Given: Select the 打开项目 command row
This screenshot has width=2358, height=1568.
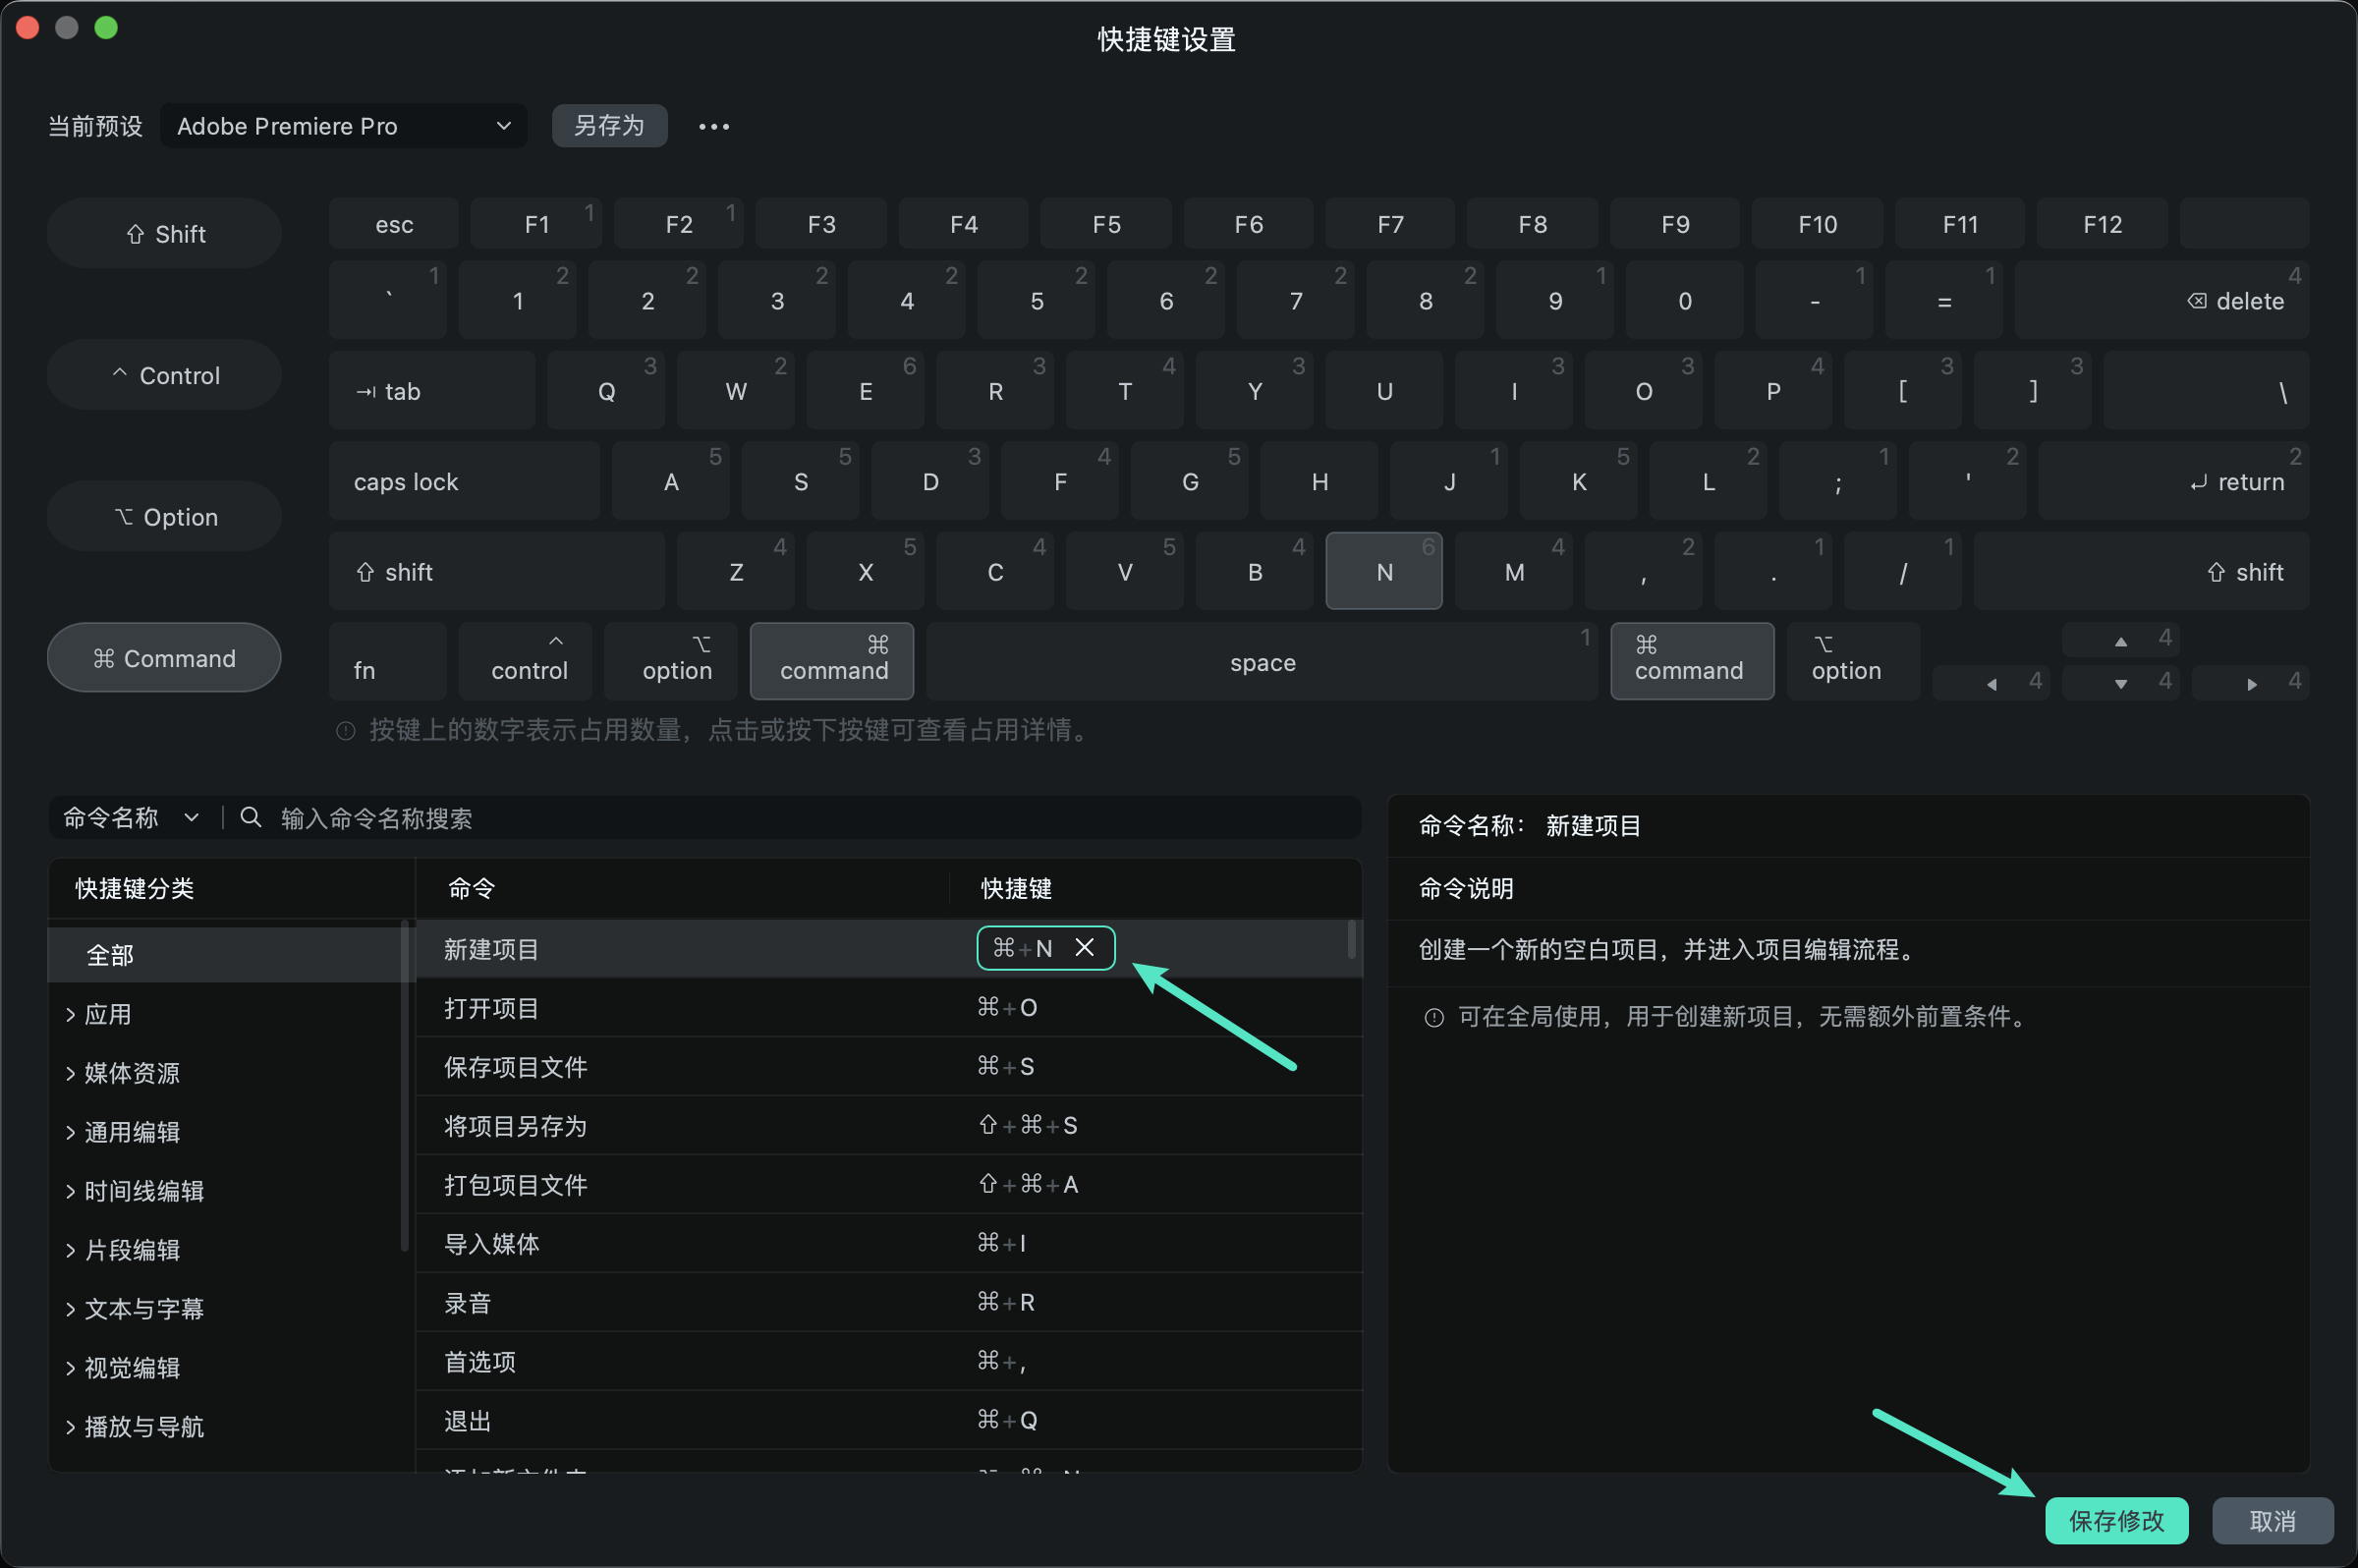Looking at the screenshot, I should tap(888, 1007).
